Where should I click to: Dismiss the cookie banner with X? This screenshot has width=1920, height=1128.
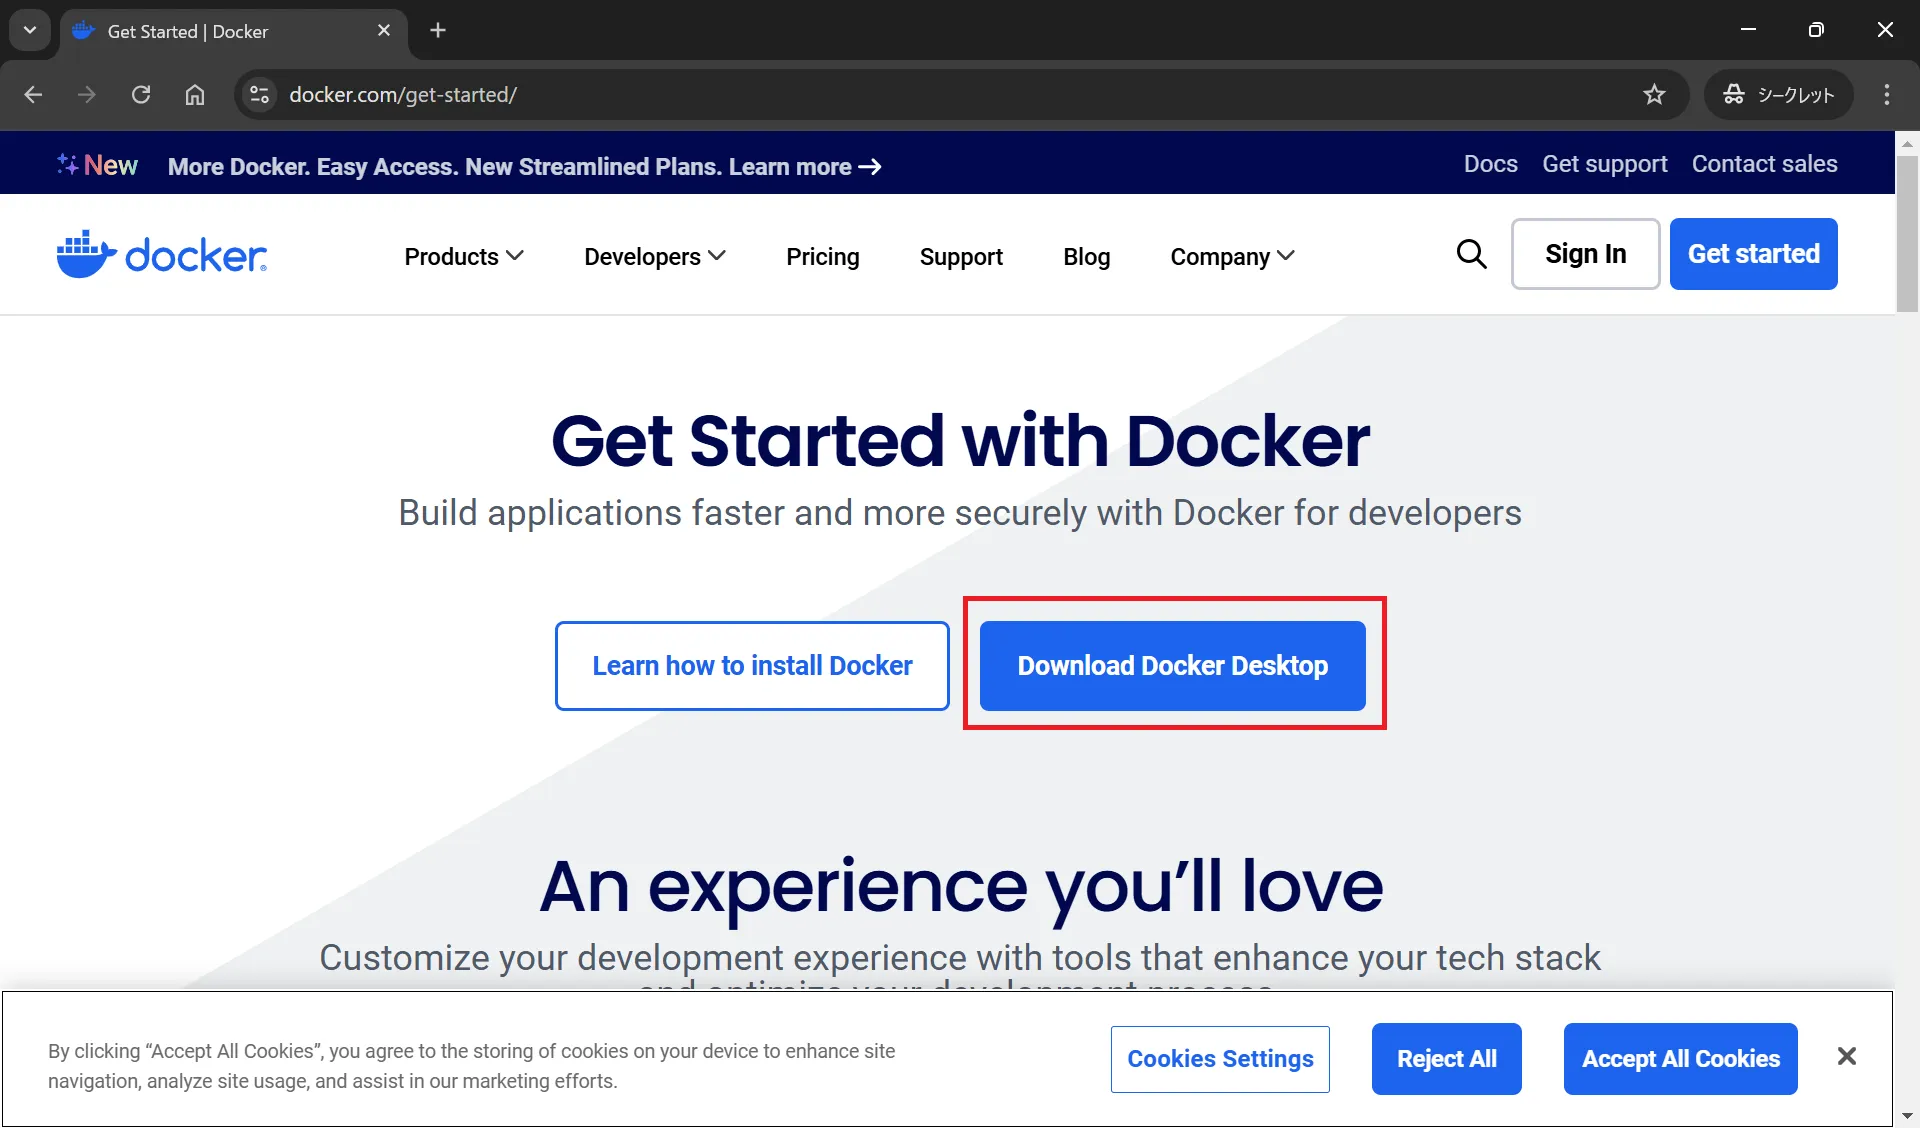pyautogui.click(x=1847, y=1057)
